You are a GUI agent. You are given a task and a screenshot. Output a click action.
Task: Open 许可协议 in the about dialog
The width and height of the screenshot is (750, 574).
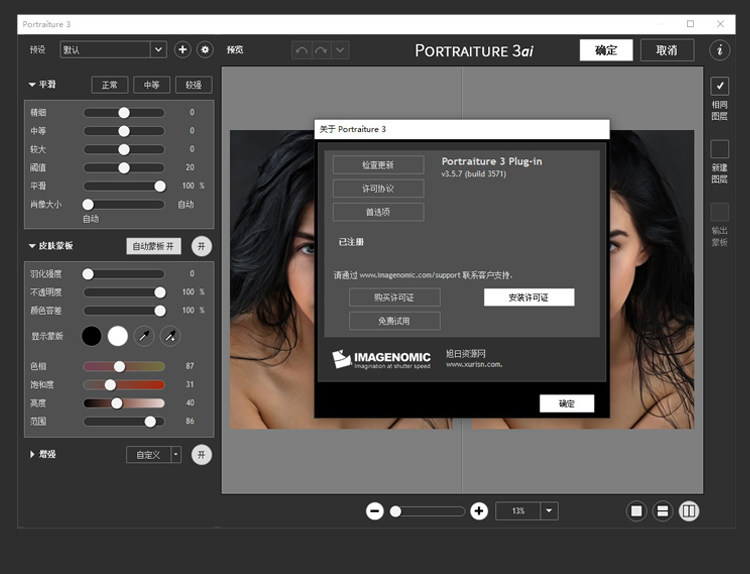[378, 188]
